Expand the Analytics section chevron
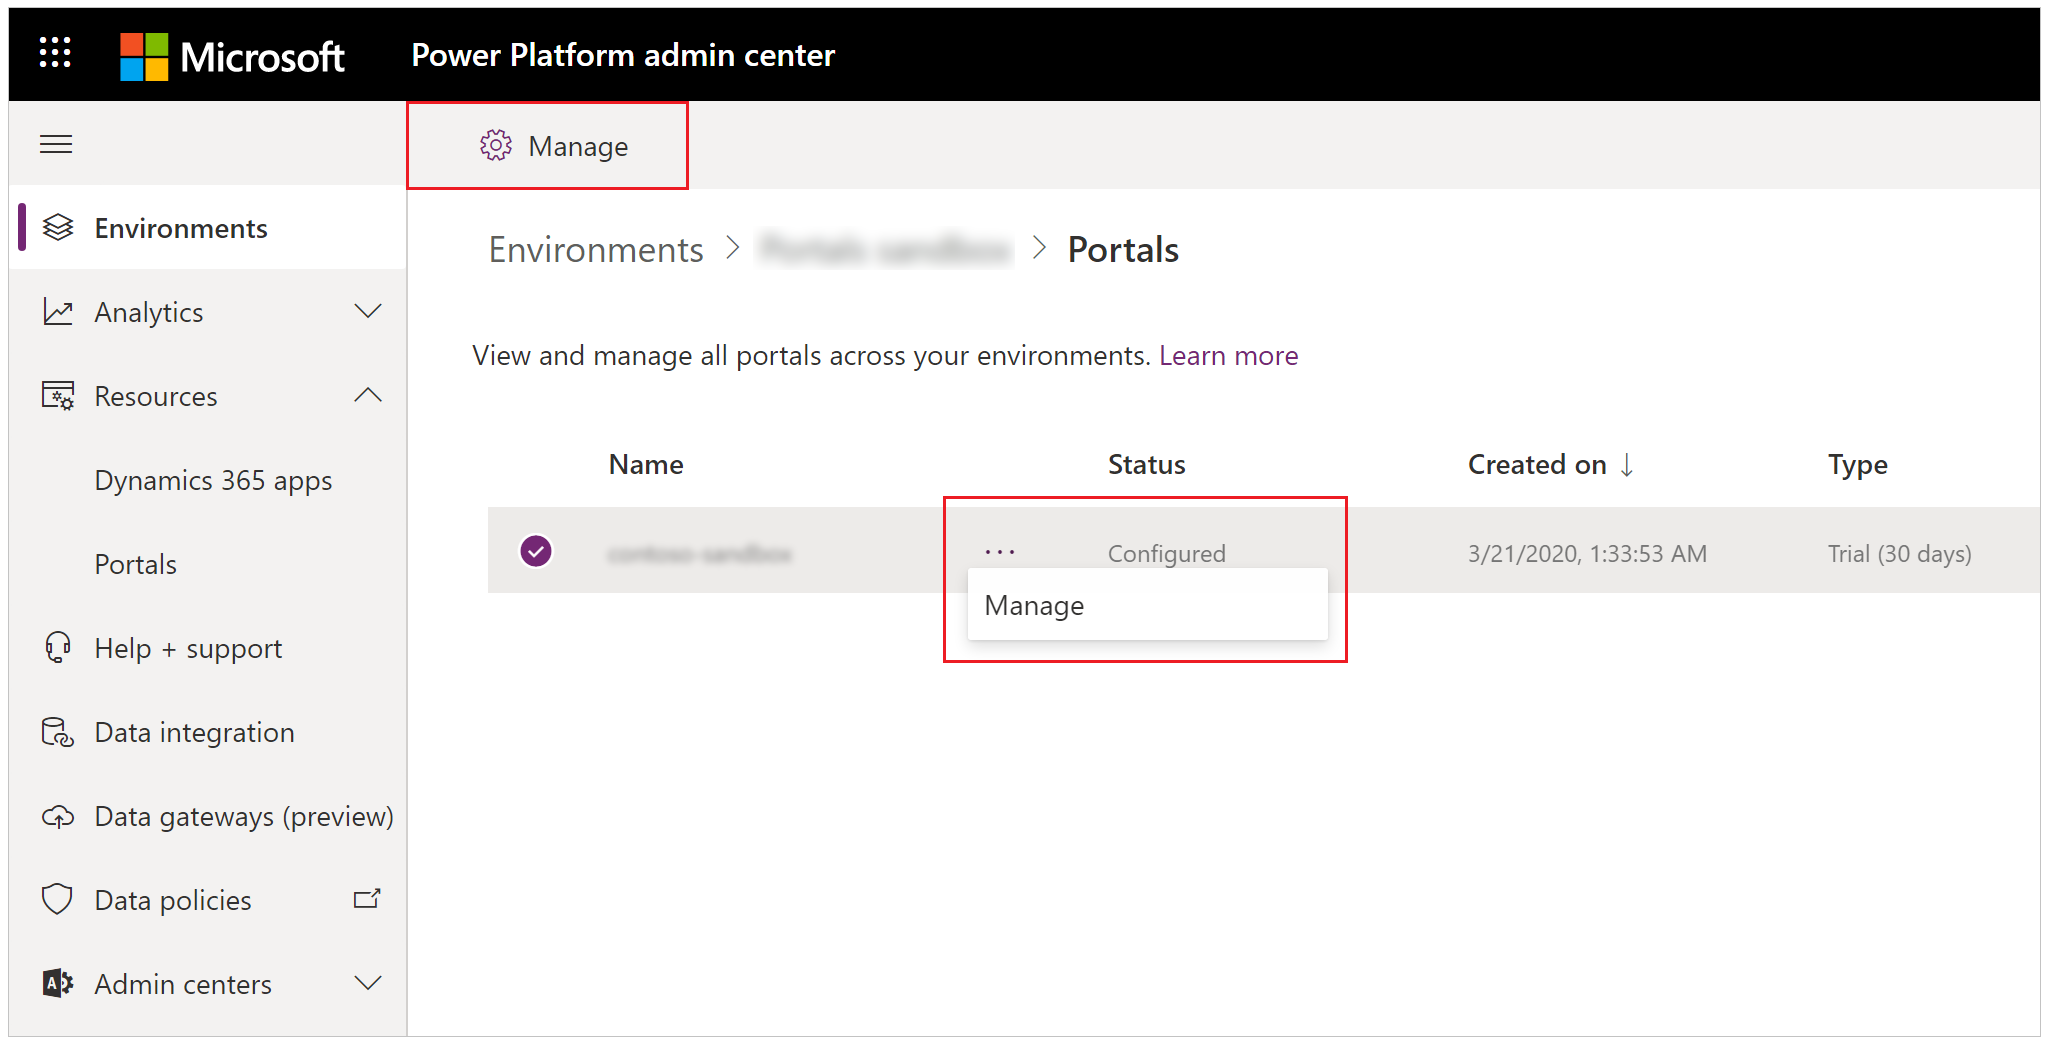 tap(368, 312)
